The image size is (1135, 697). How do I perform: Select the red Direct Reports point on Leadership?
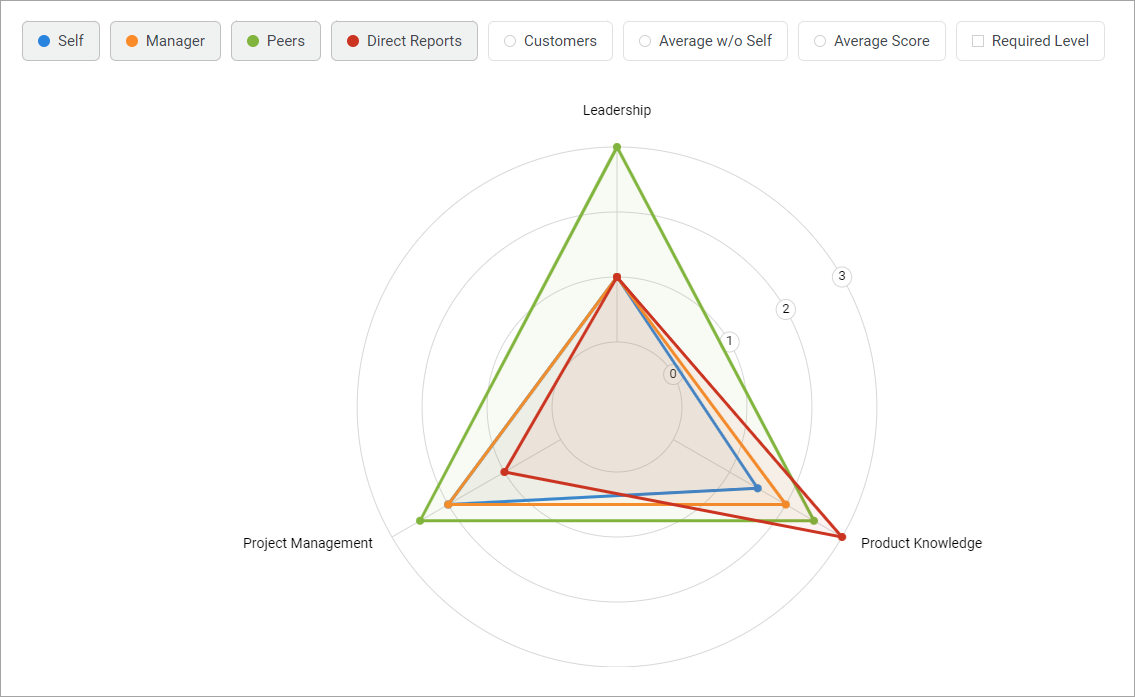tap(617, 277)
